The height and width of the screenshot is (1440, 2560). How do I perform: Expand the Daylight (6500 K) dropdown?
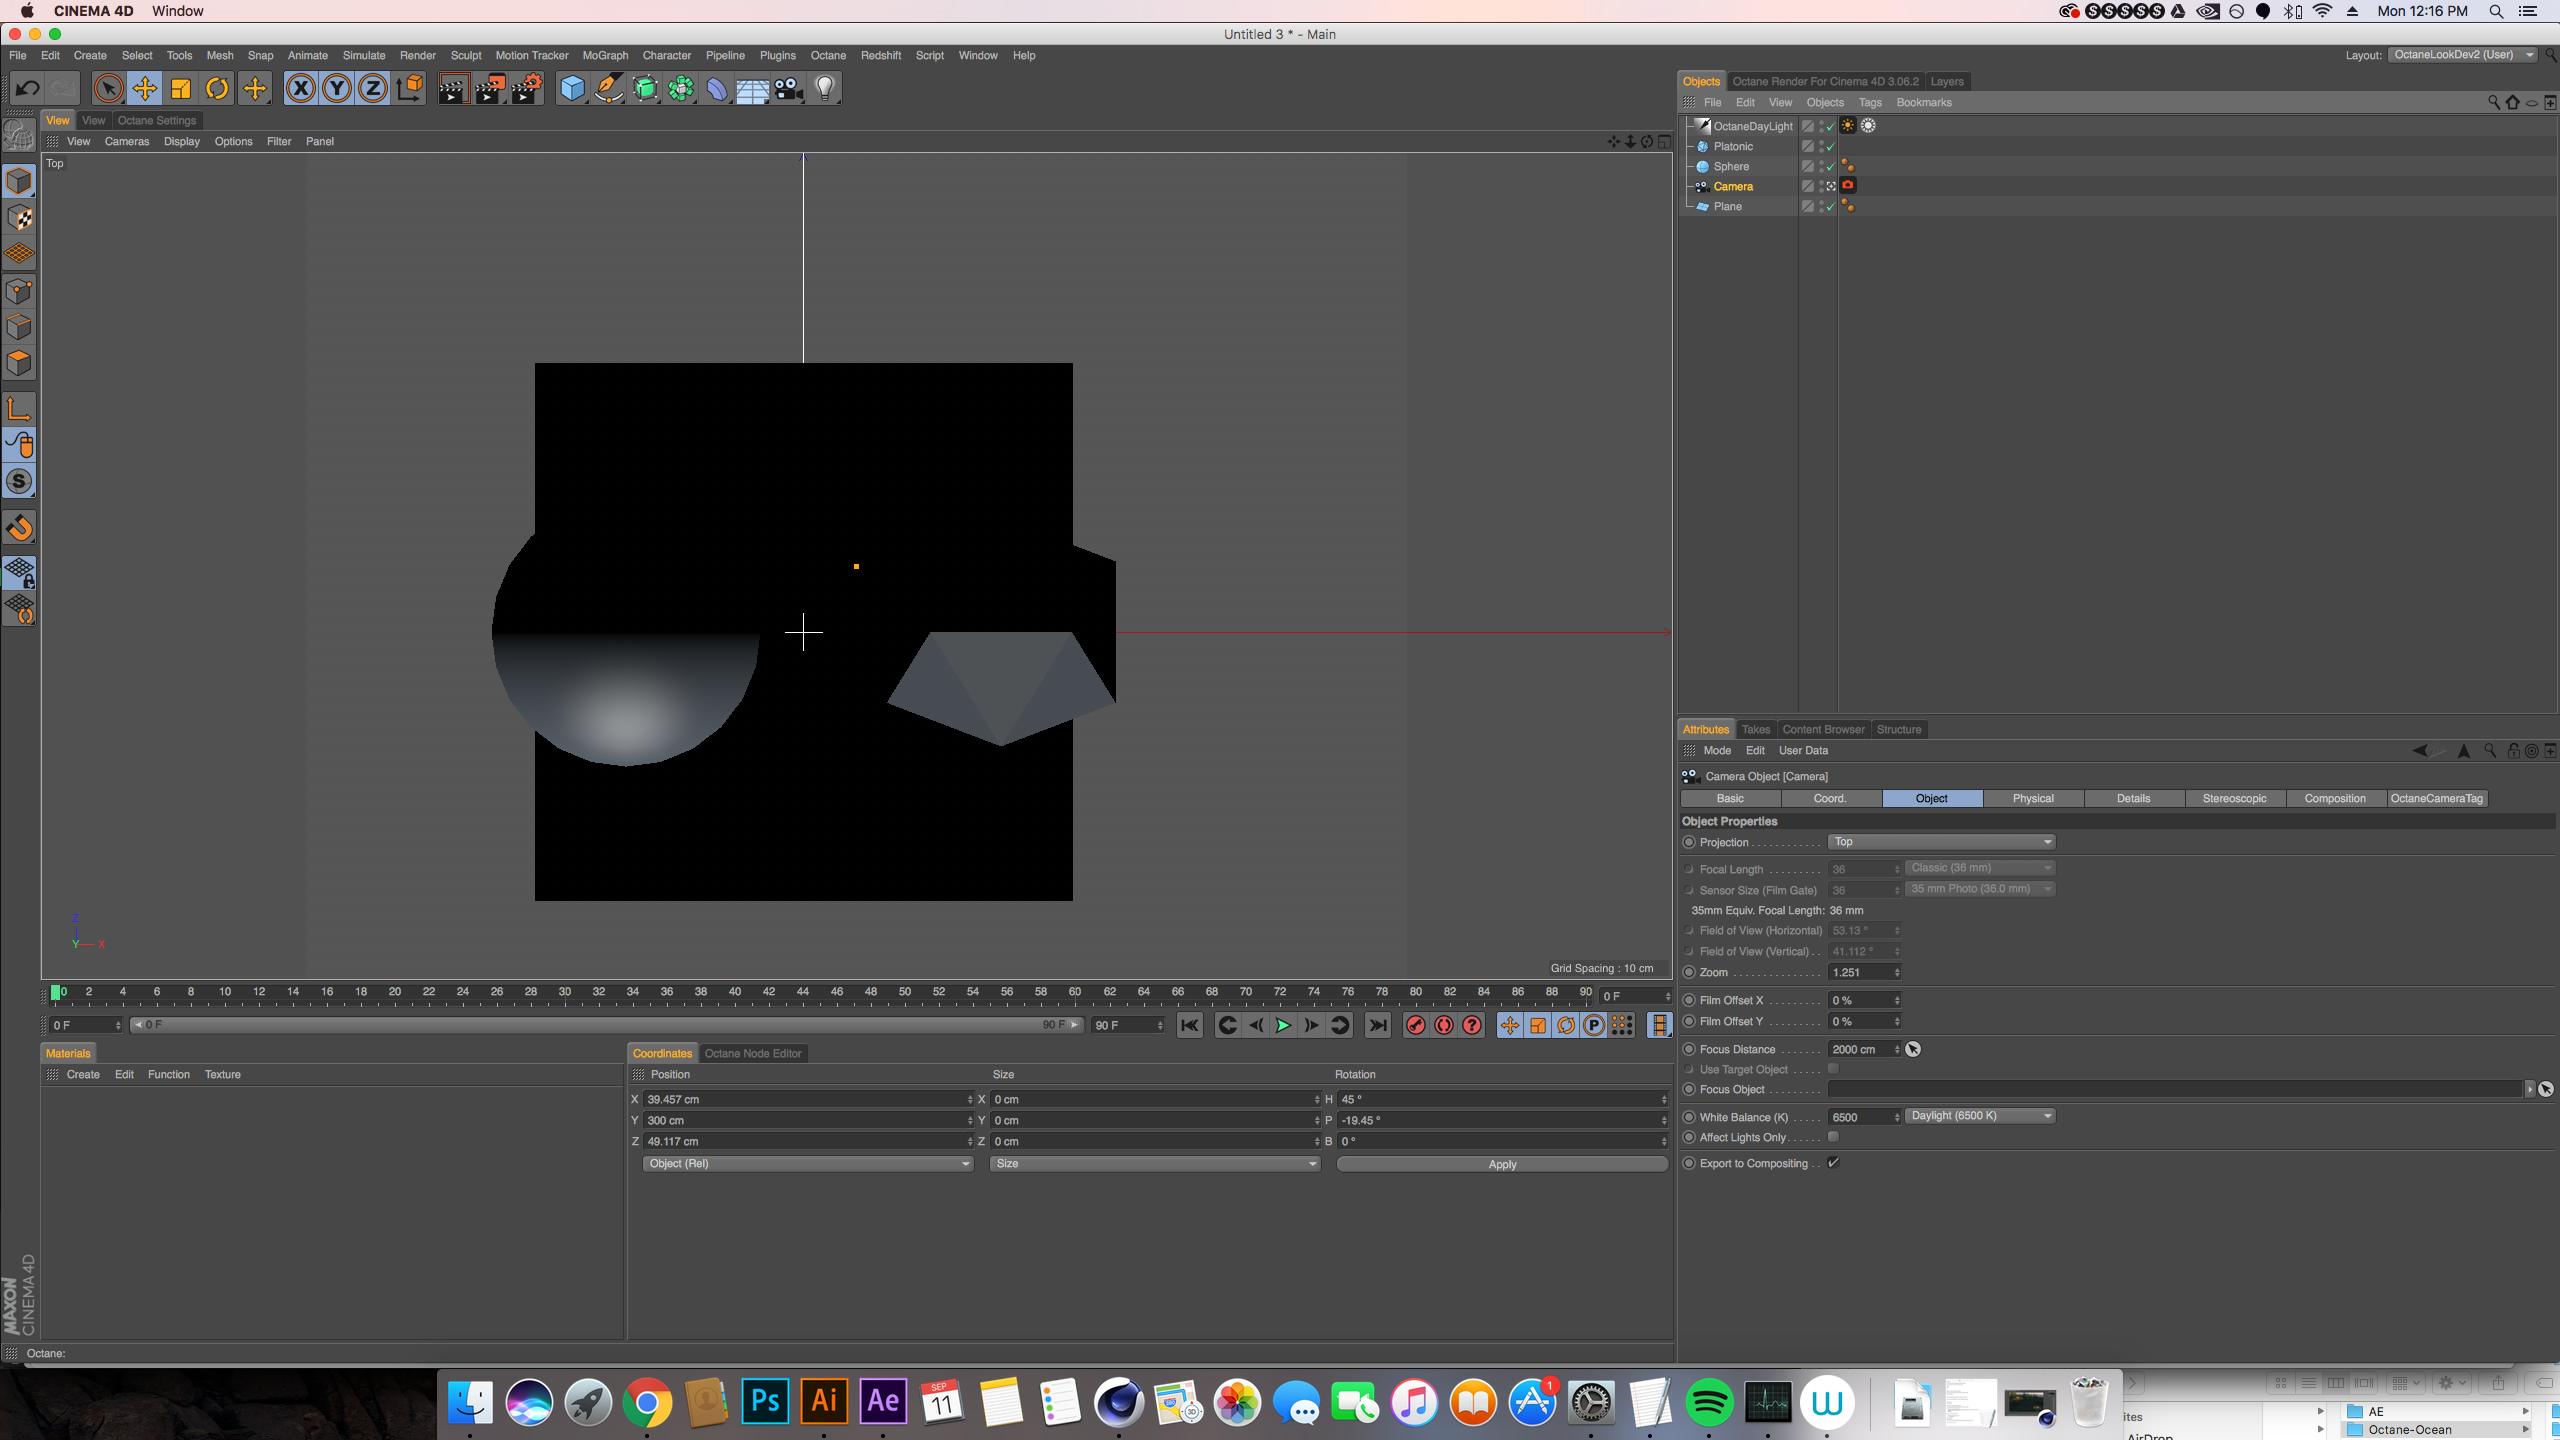[x=1979, y=1116]
